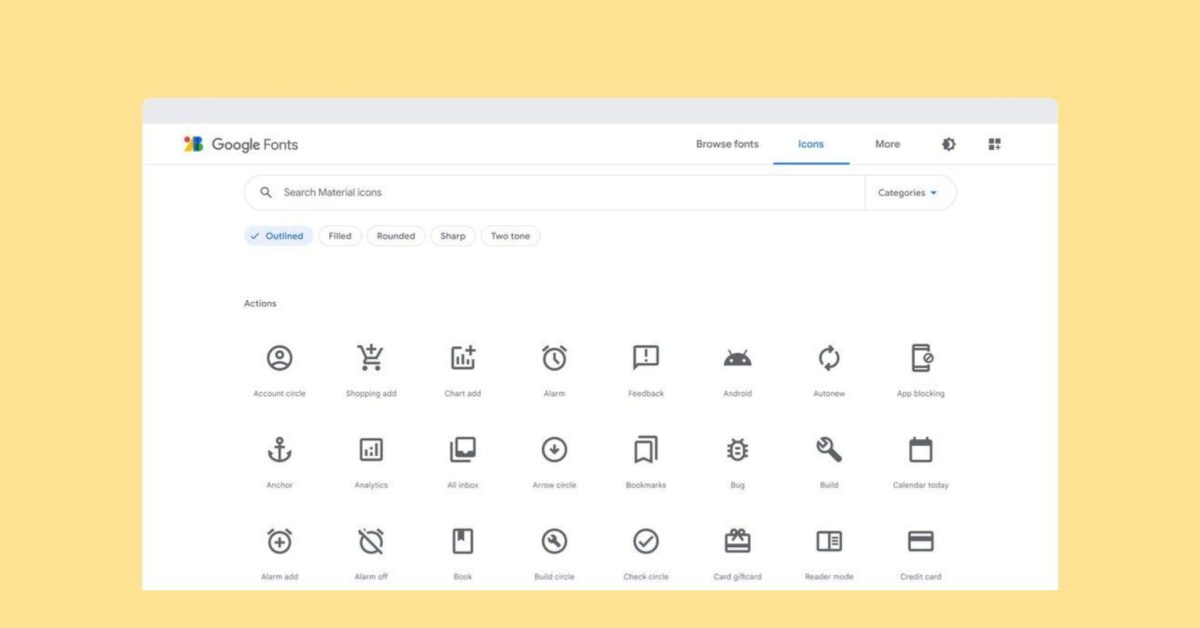This screenshot has width=1200, height=628.
Task: Click the Check circle icon
Action: (x=645, y=541)
